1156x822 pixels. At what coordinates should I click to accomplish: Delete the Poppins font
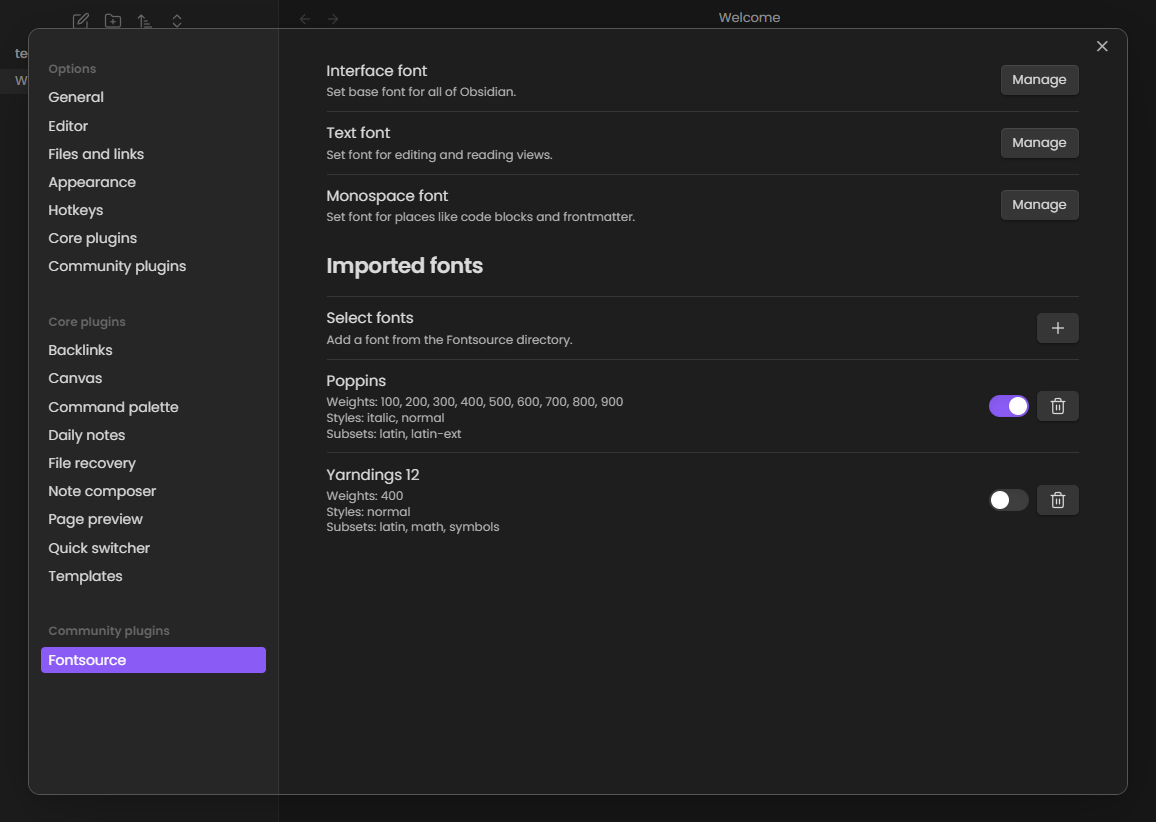click(1057, 406)
